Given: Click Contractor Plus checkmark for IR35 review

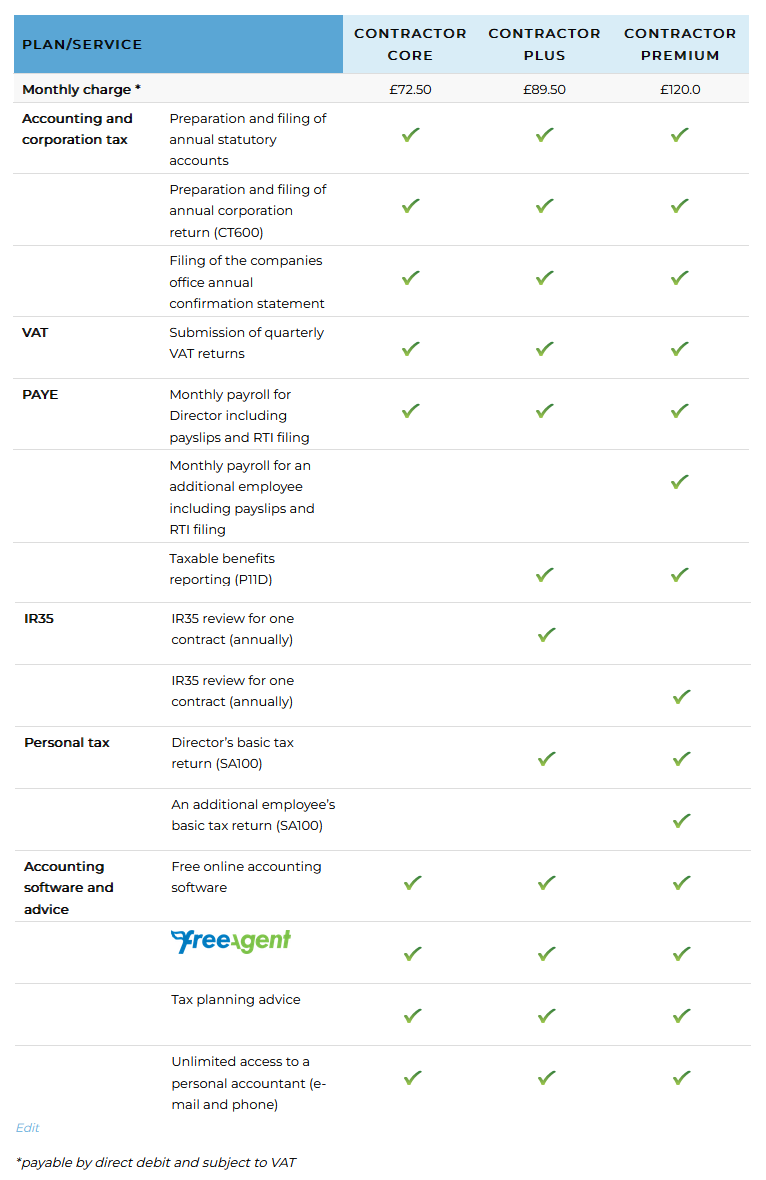Looking at the screenshot, I should click(x=547, y=634).
